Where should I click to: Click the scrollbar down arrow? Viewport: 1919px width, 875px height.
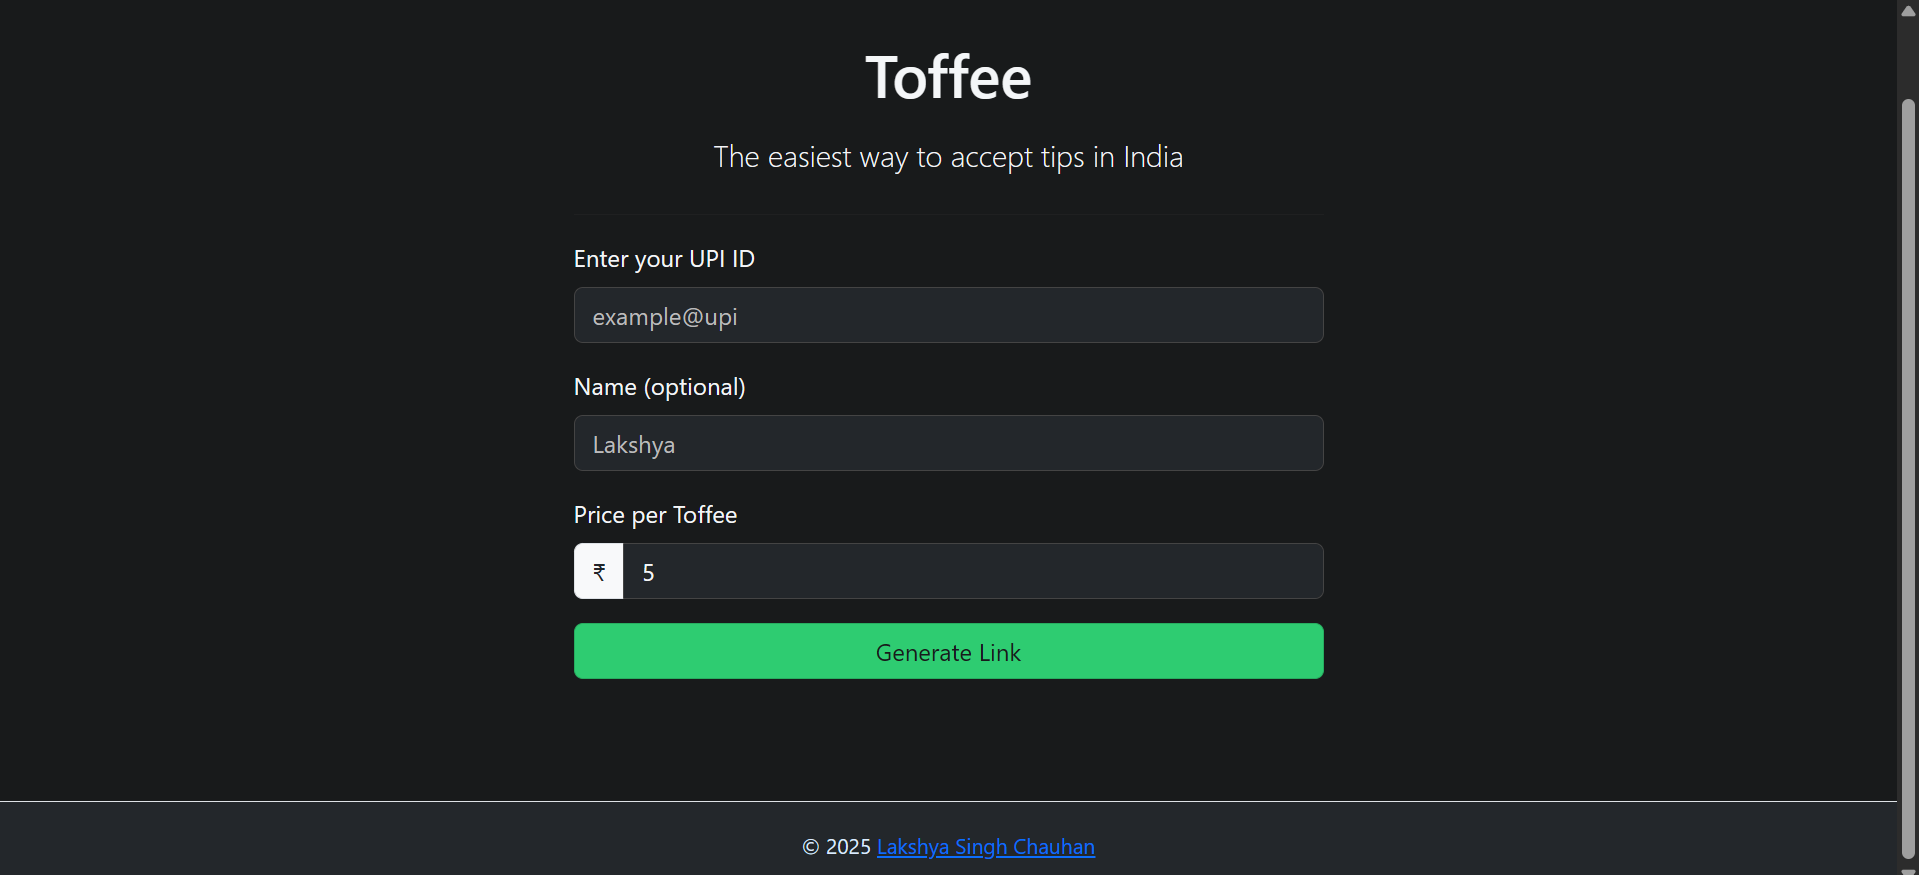click(1908, 866)
